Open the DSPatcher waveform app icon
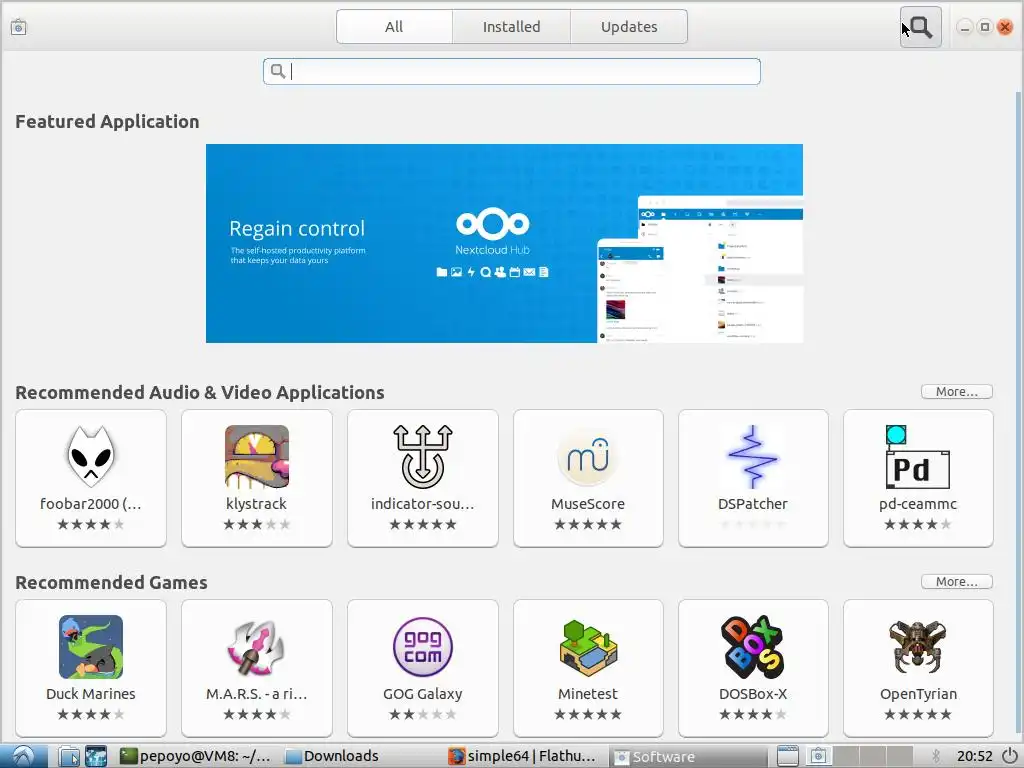 click(753, 456)
